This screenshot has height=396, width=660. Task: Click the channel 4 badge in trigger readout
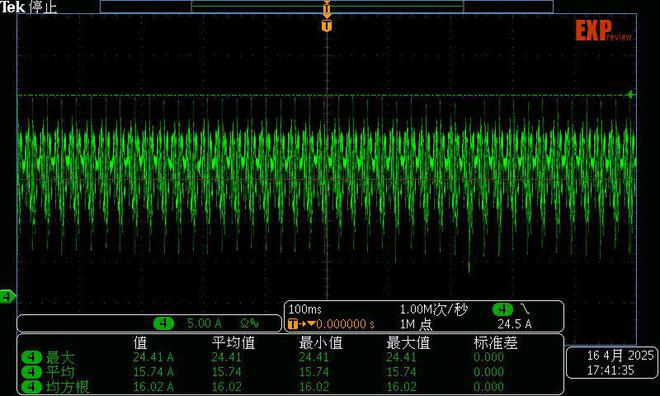point(503,309)
